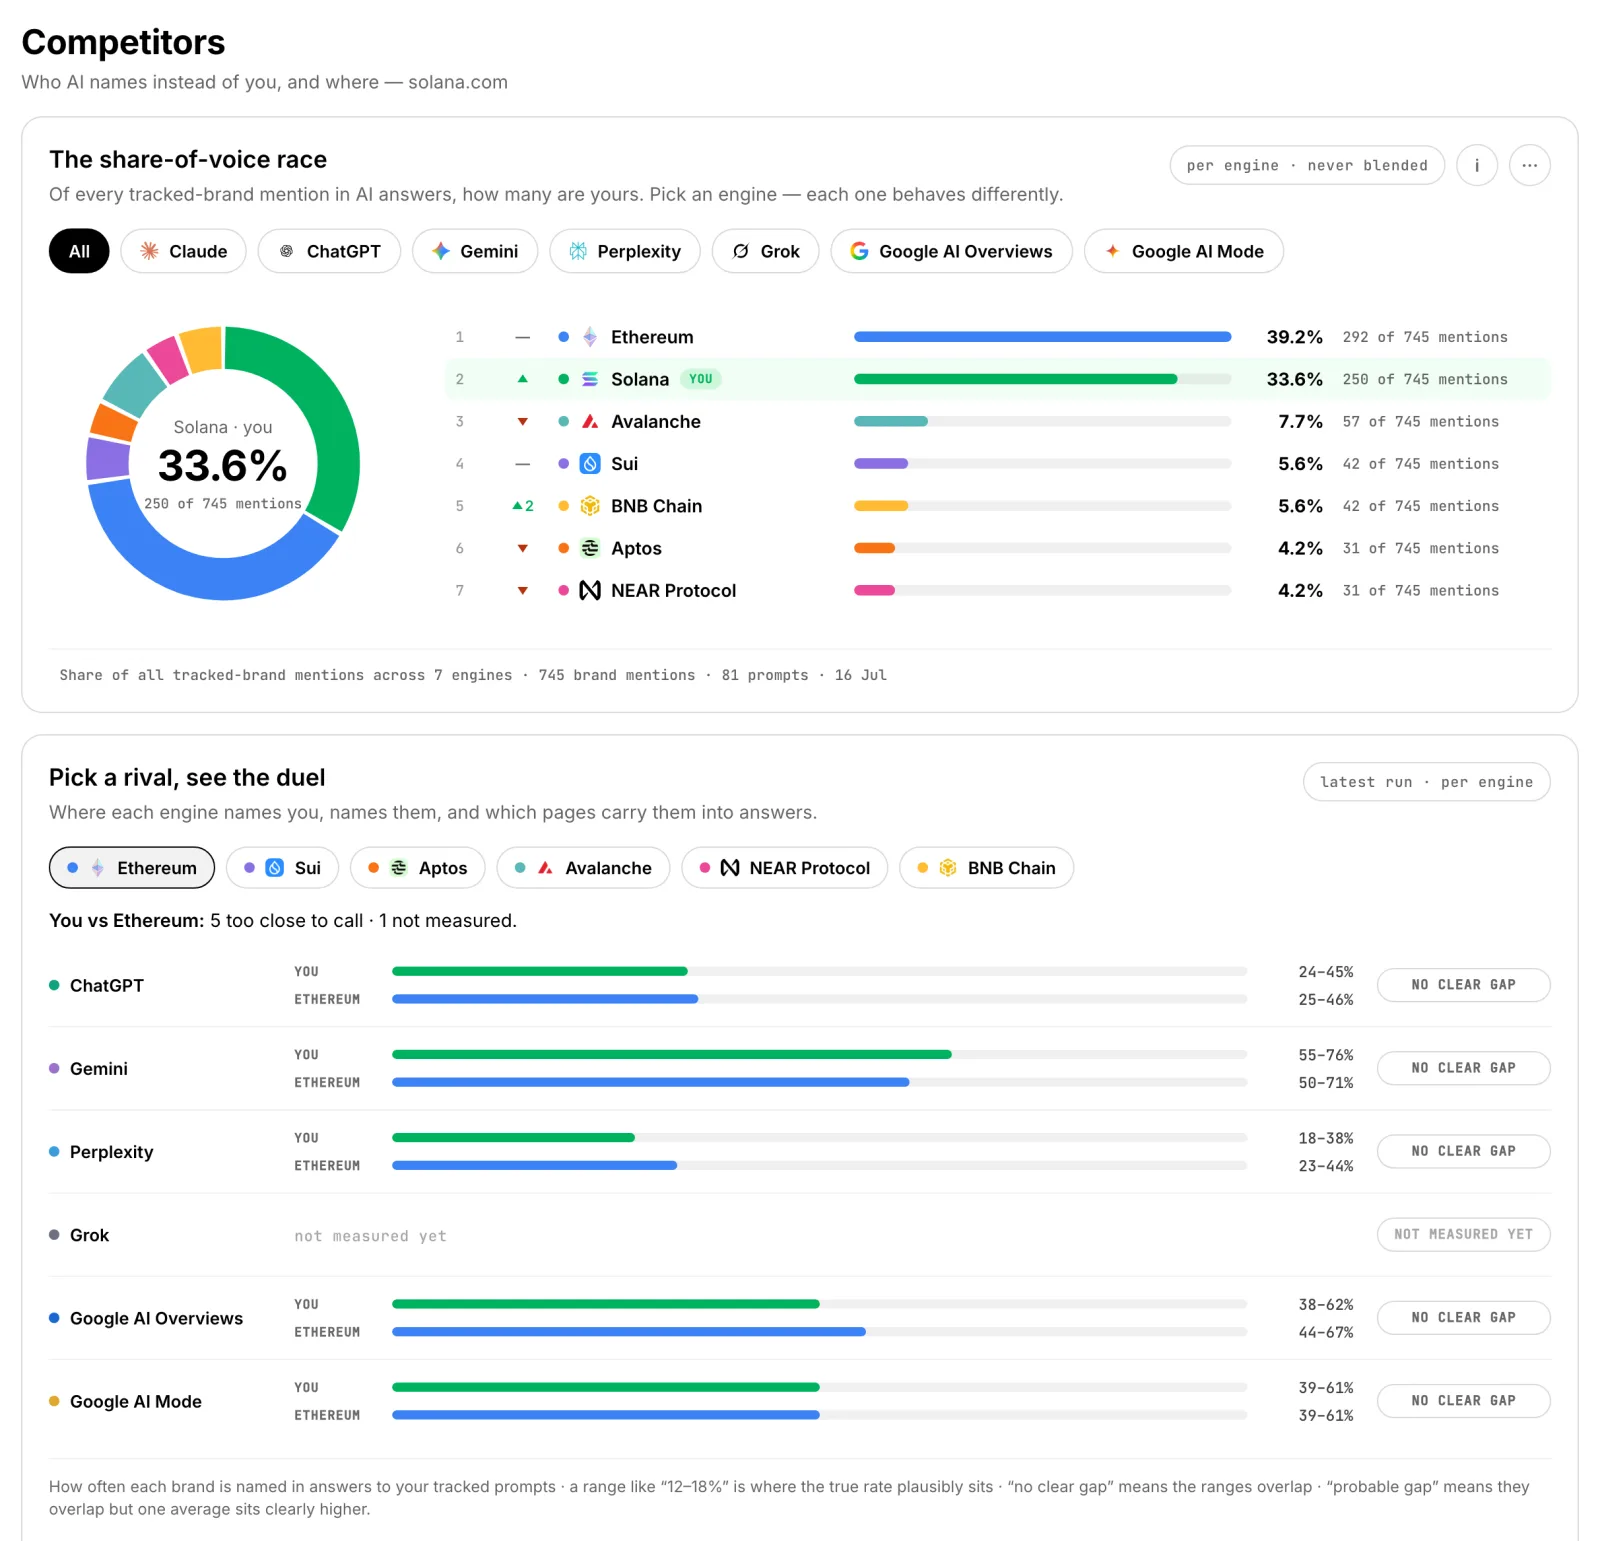
Task: Click the No Clear Gap badge for ChatGPT
Action: (1464, 985)
